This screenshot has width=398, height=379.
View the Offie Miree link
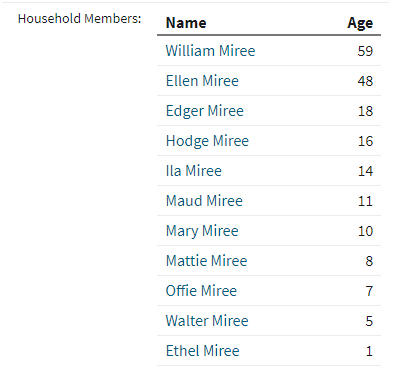201,291
